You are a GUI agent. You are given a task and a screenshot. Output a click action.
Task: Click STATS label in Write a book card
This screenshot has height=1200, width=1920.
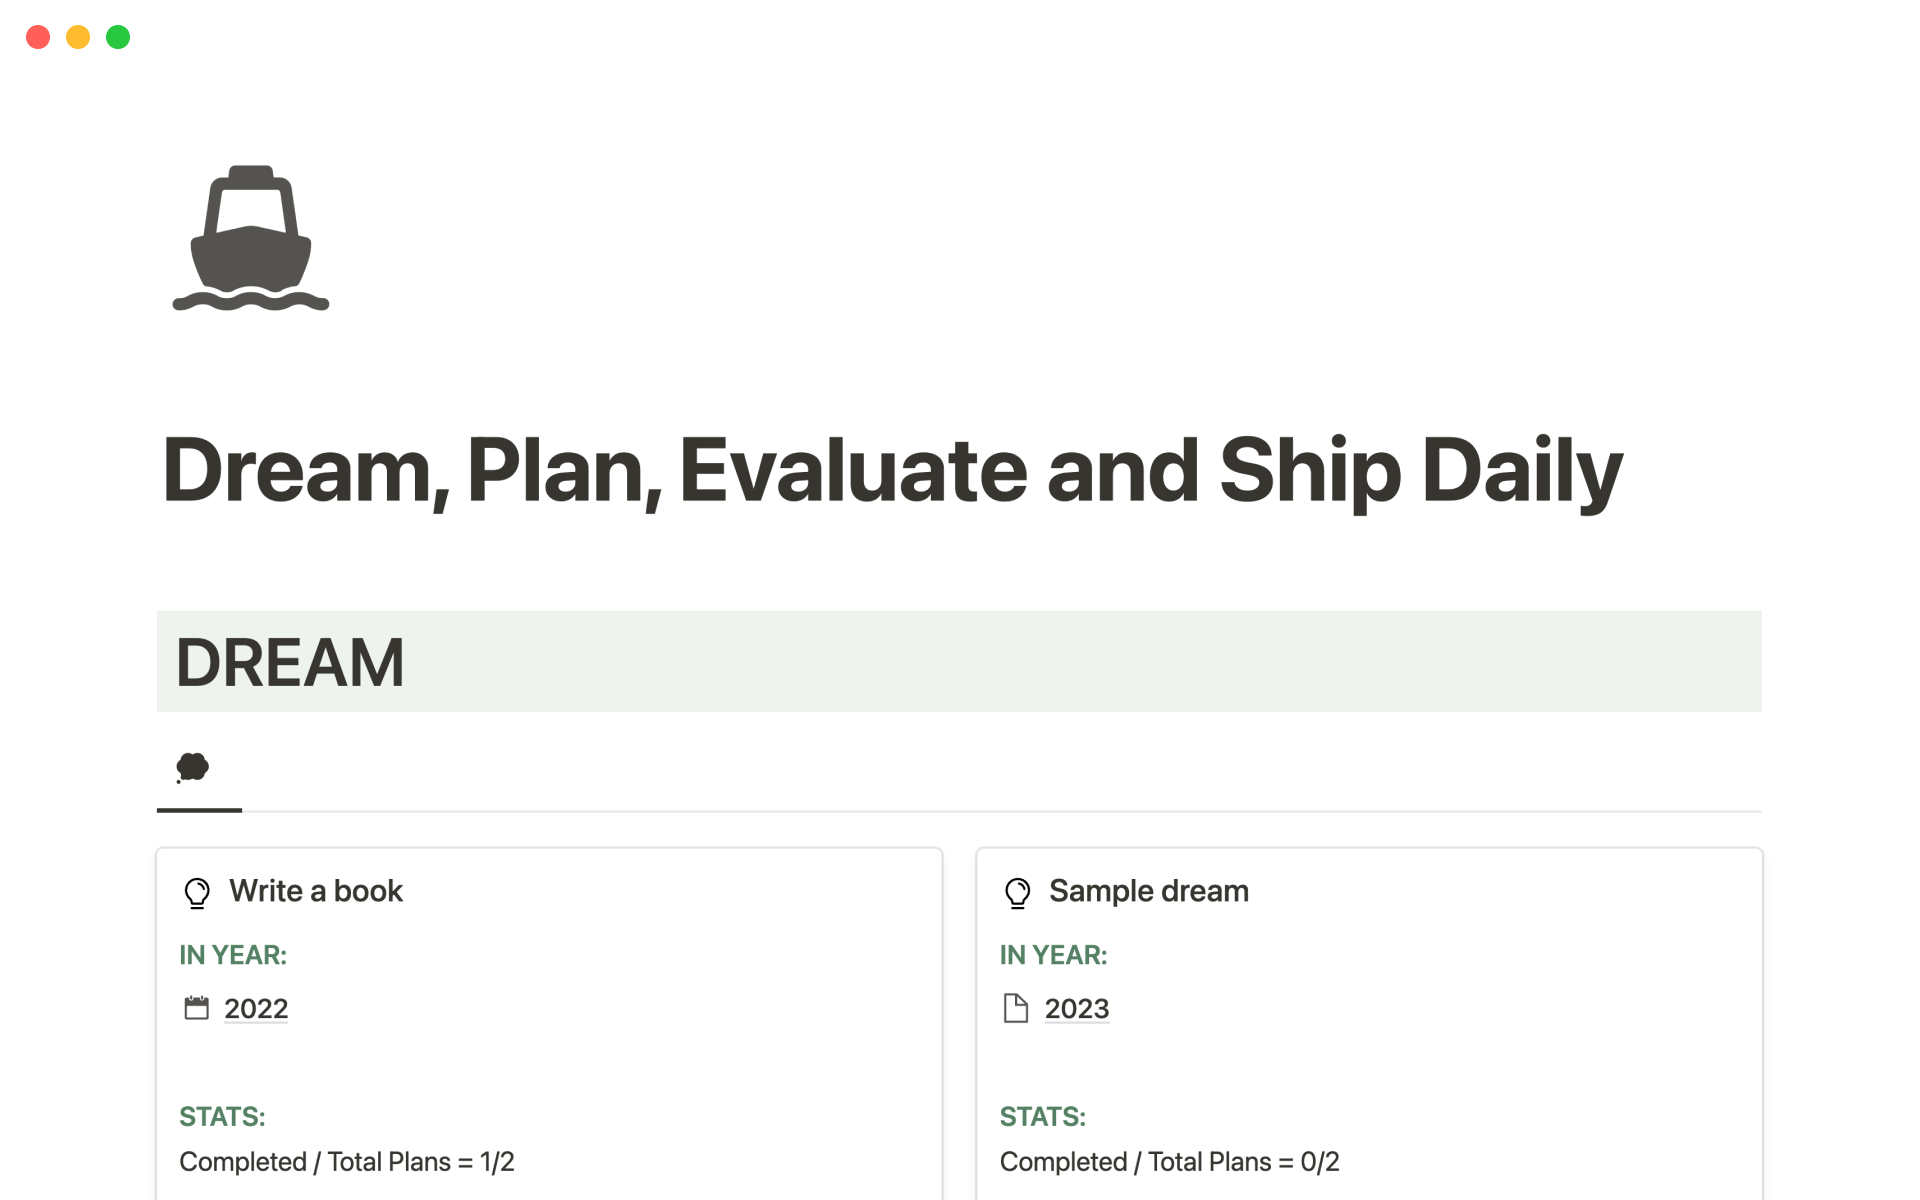pos(222,1116)
